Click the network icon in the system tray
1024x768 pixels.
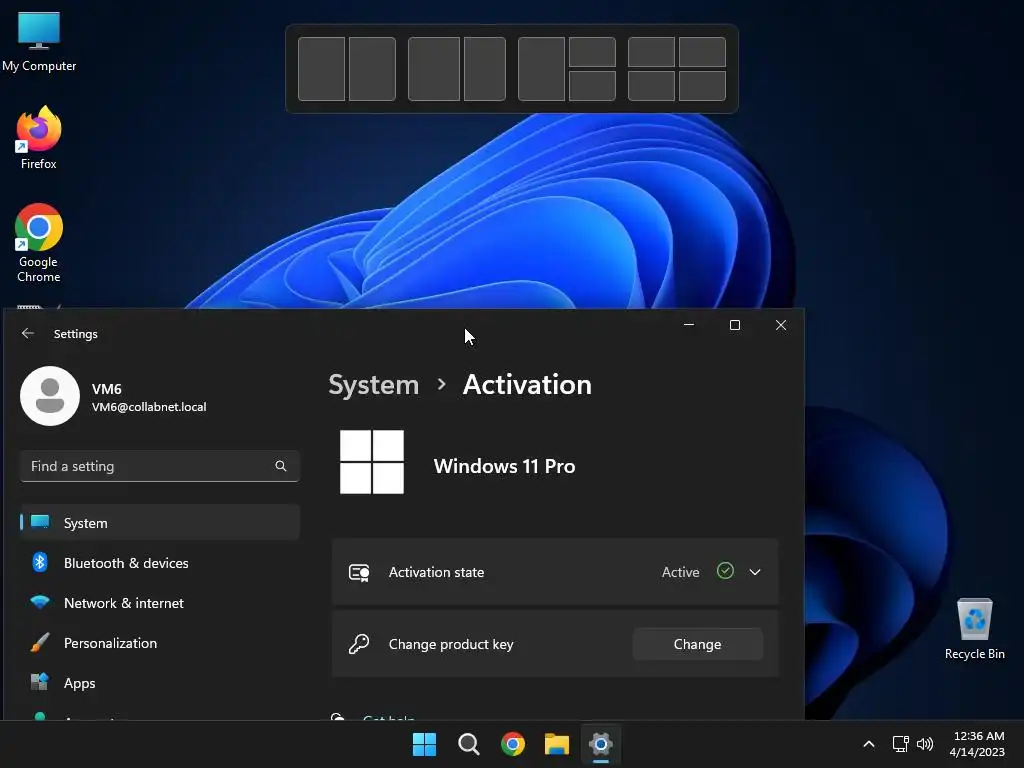(901, 744)
